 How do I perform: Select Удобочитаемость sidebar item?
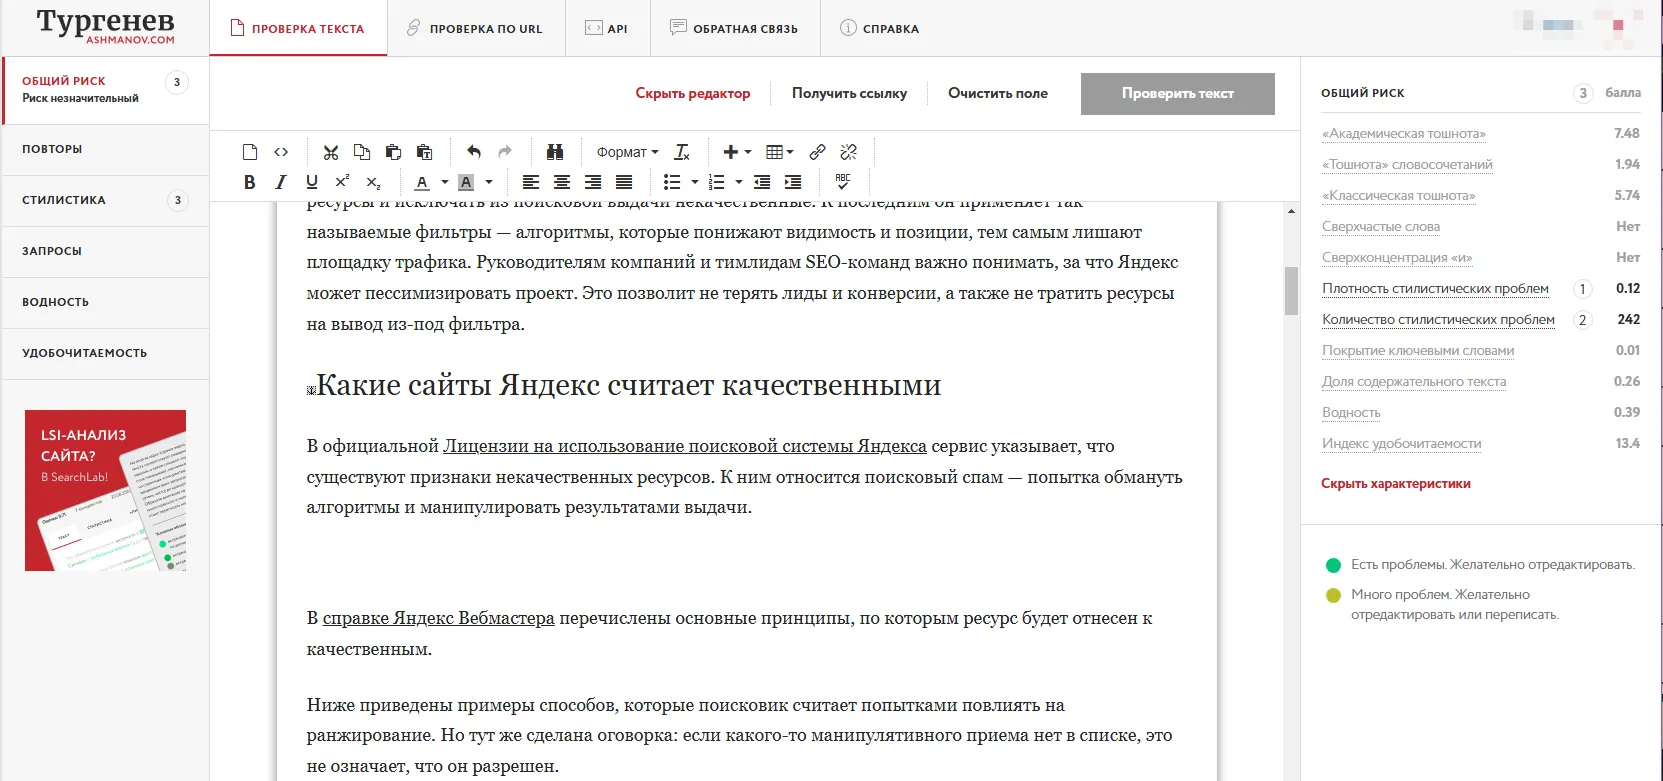click(105, 353)
